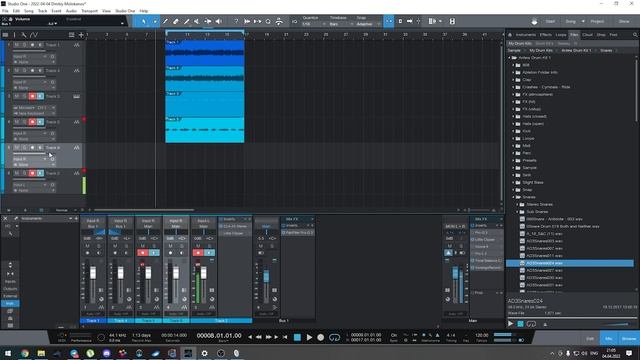Start playback with the transport Play button
640x360 pixels.
tap(309, 337)
